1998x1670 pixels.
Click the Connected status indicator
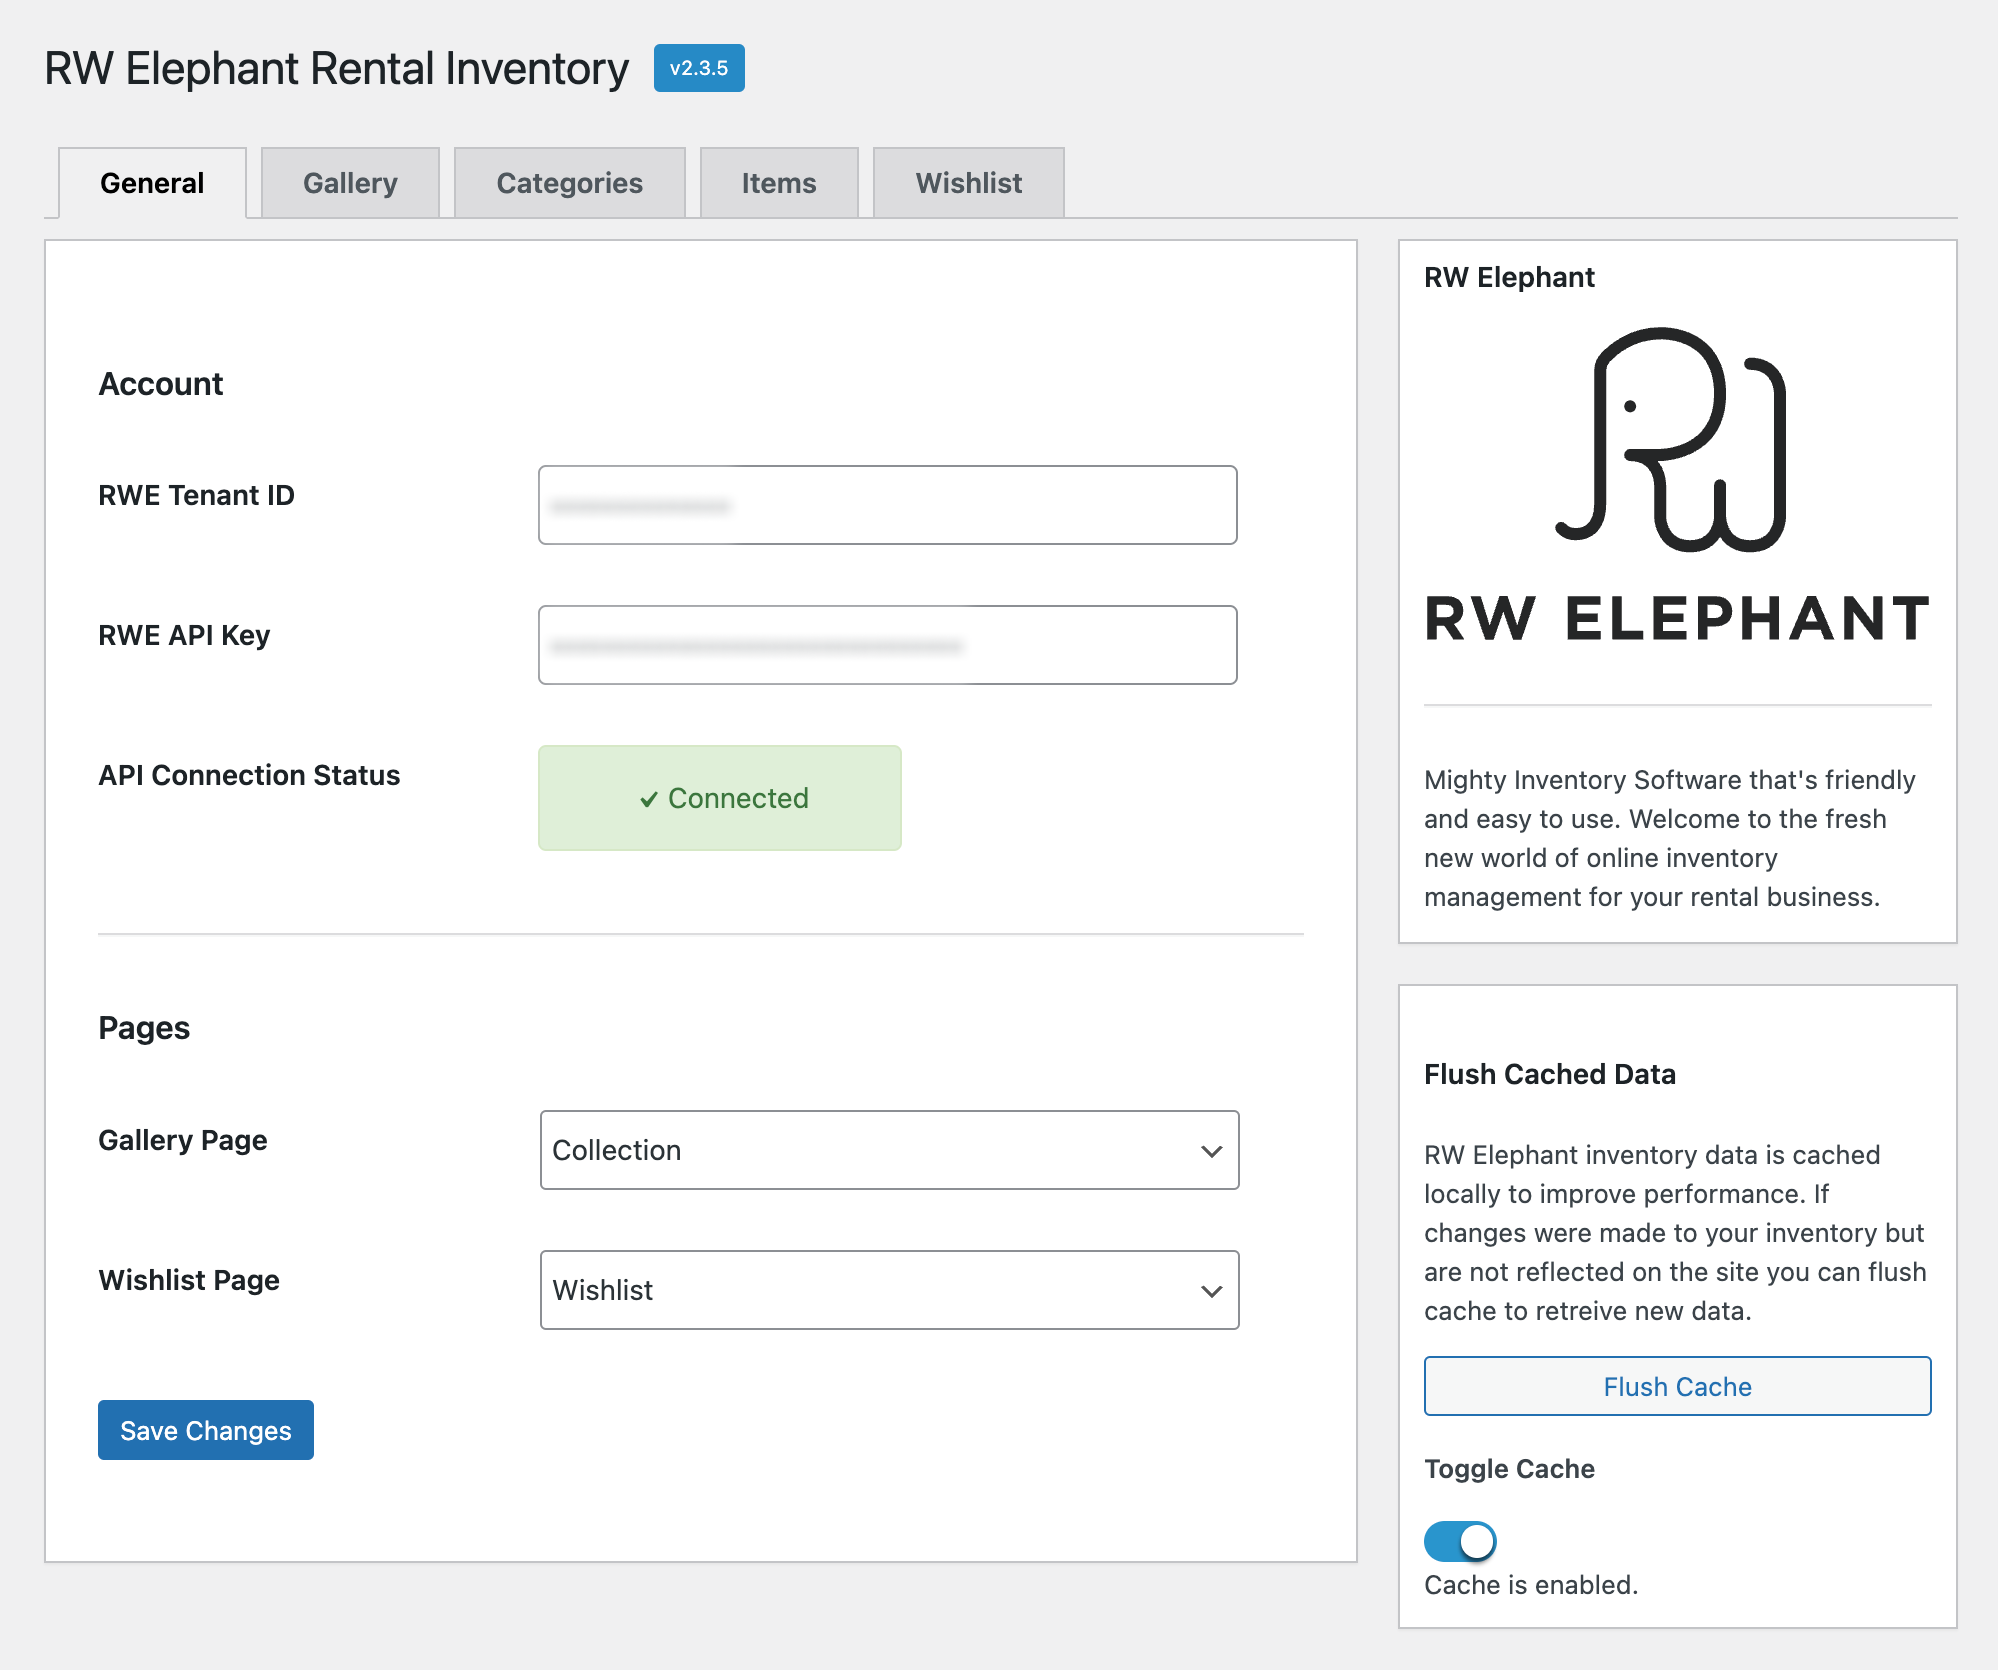720,798
